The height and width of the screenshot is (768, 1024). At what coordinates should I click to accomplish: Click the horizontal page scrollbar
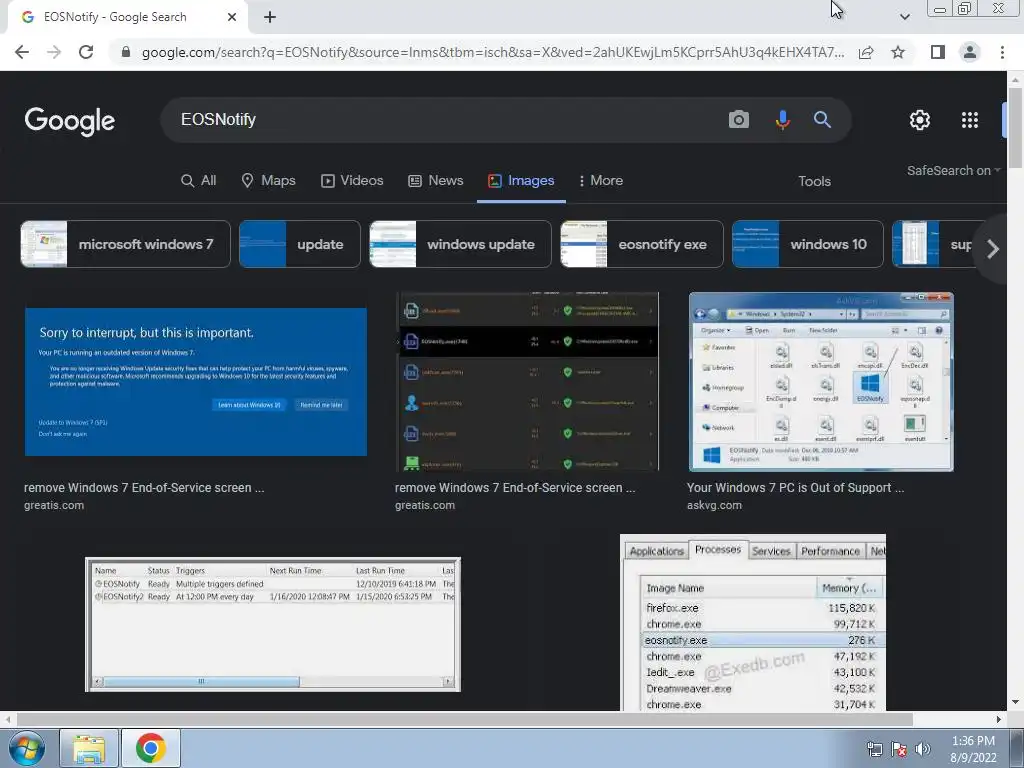[465, 719]
